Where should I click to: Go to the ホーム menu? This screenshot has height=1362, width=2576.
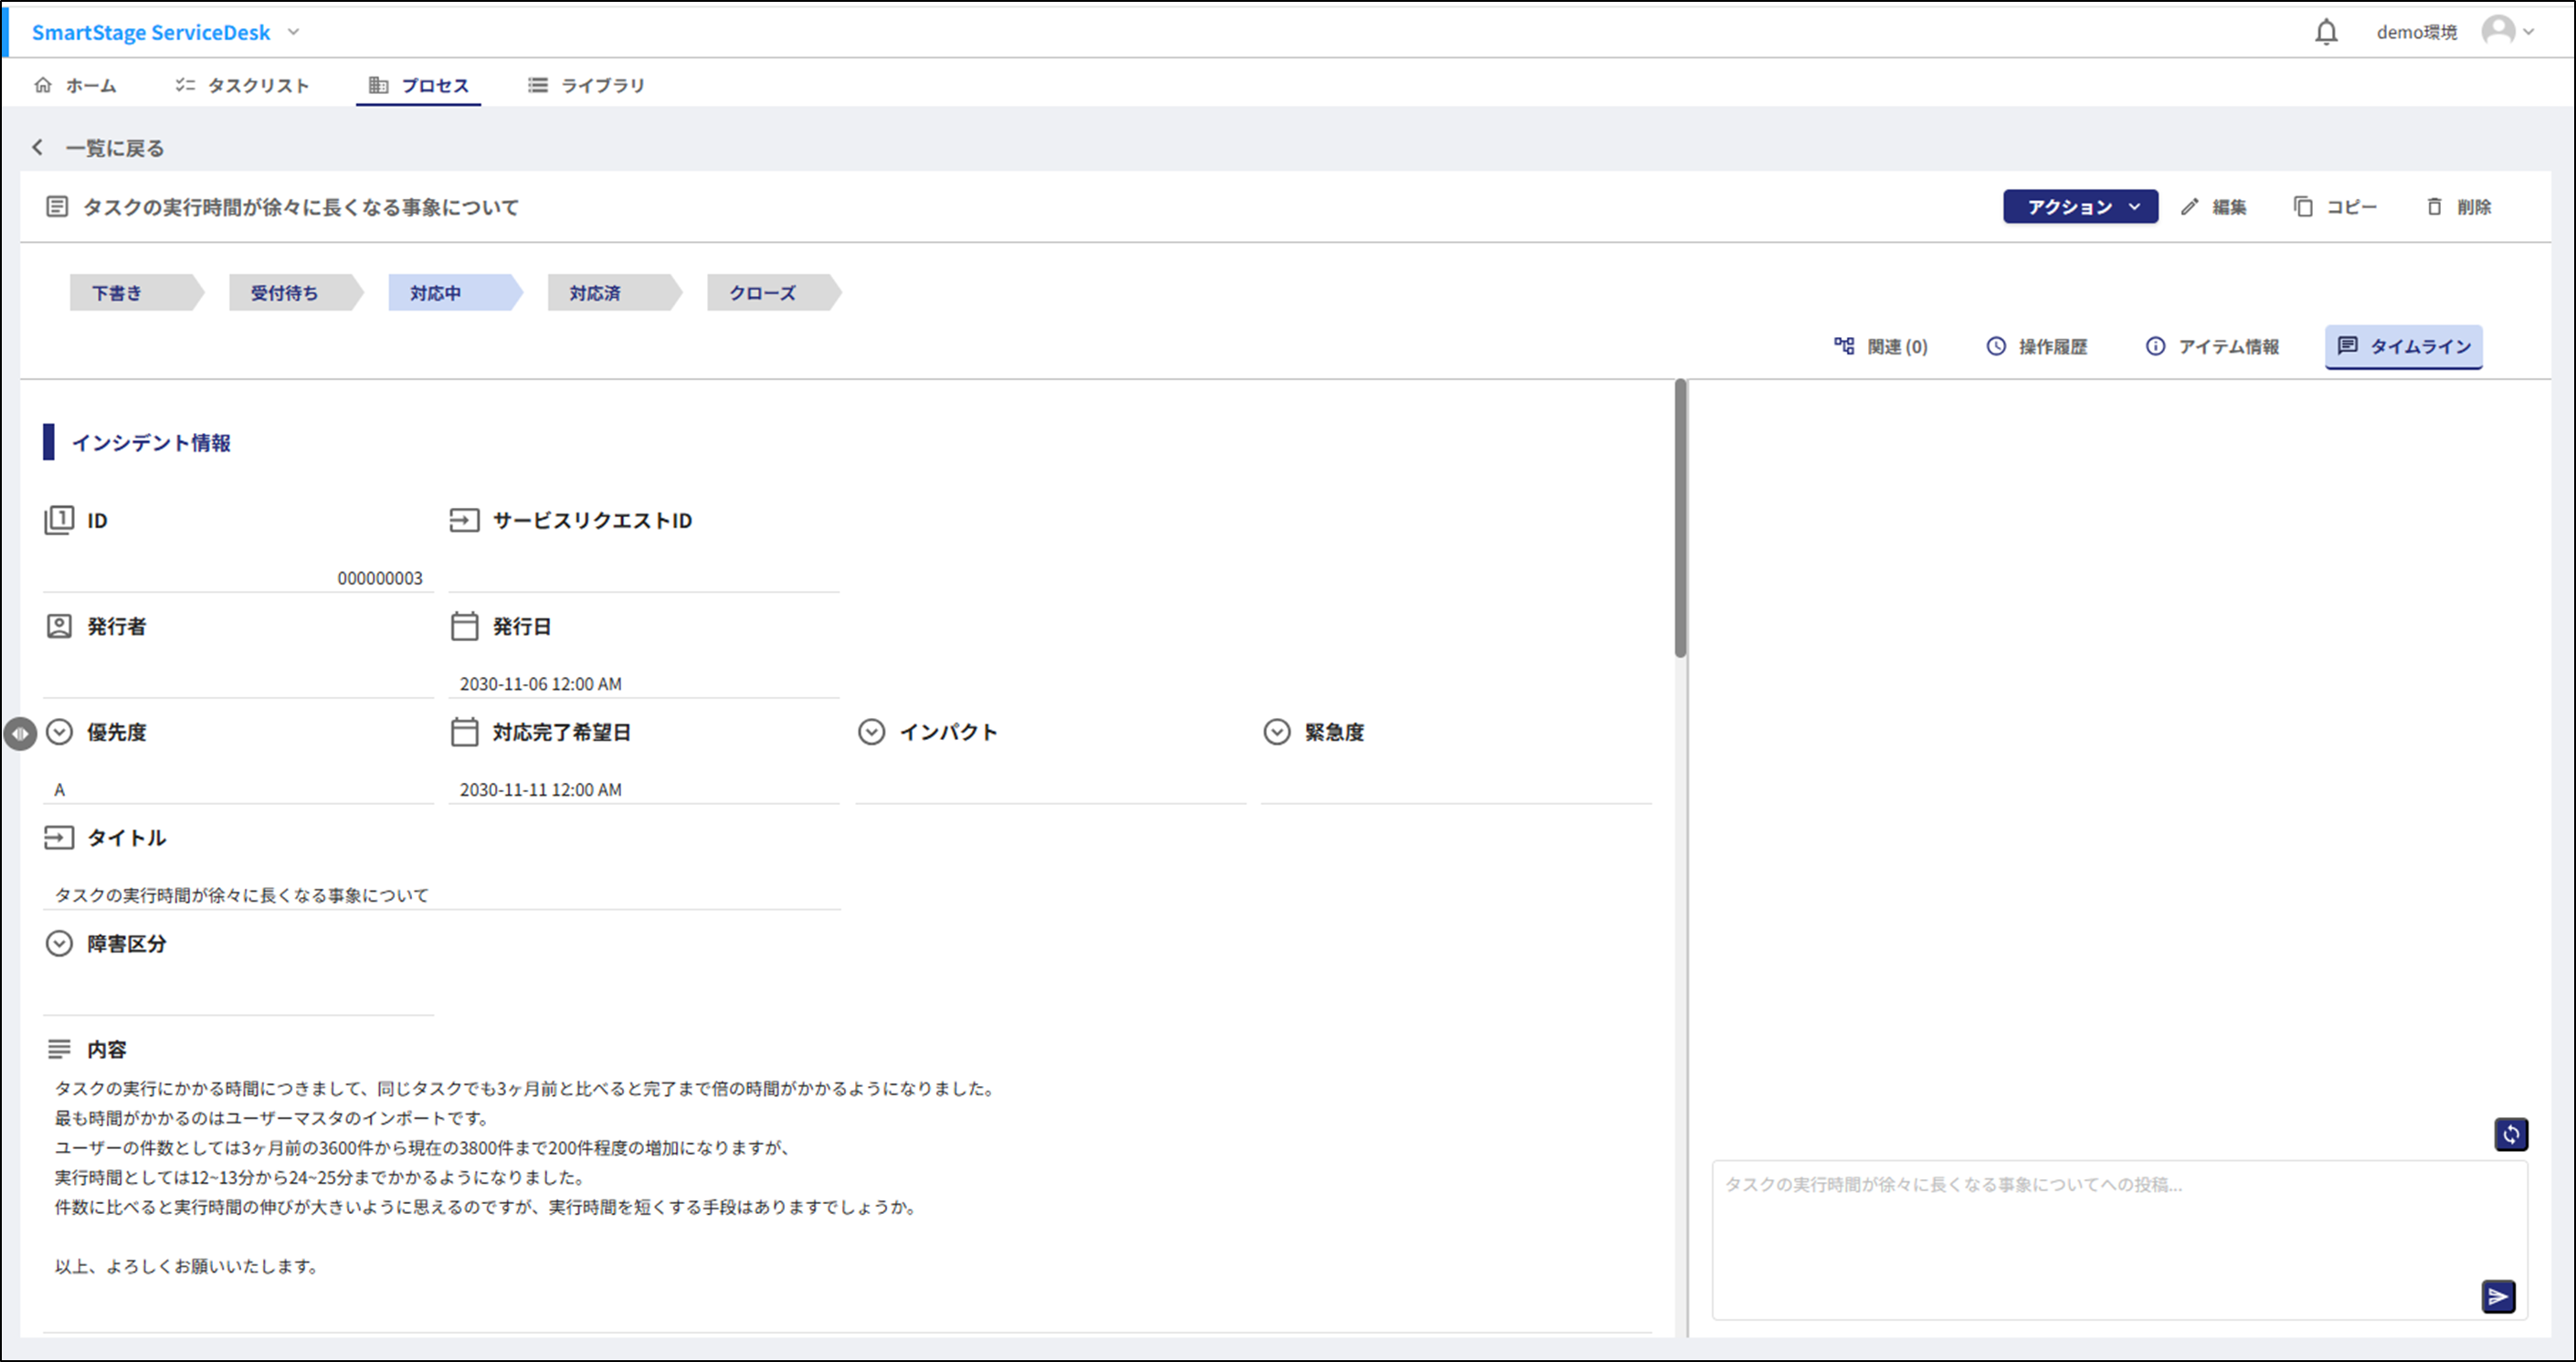[75, 85]
